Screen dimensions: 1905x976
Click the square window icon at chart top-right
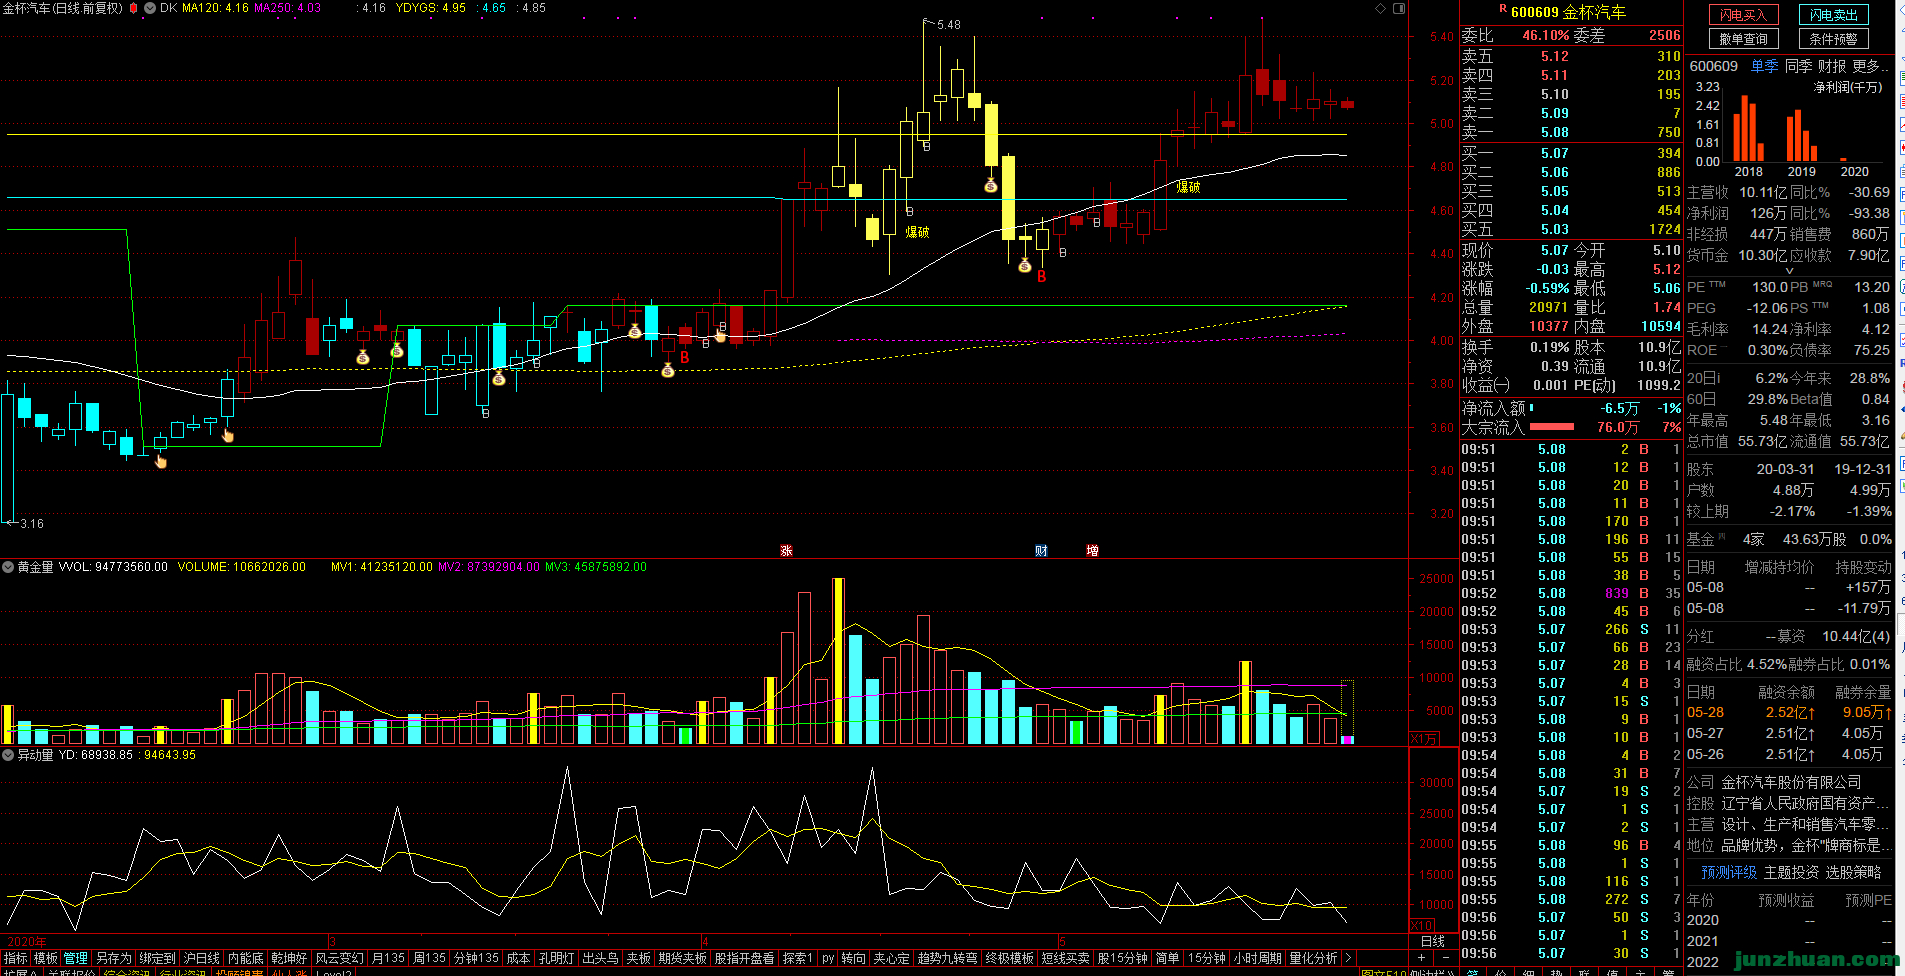[1399, 8]
